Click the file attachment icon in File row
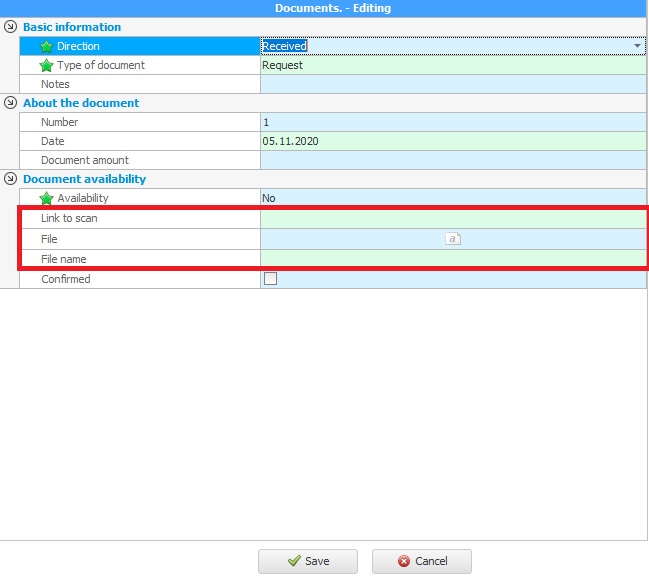649x585 pixels. (453, 239)
